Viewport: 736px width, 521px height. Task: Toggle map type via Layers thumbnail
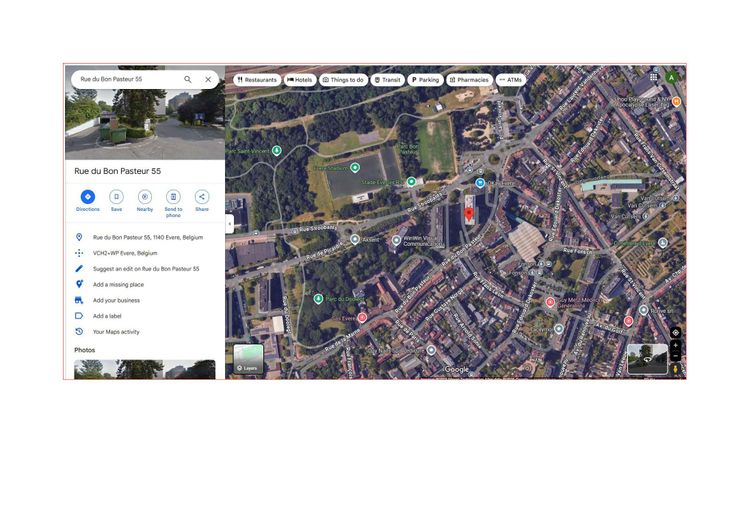pyautogui.click(x=248, y=359)
